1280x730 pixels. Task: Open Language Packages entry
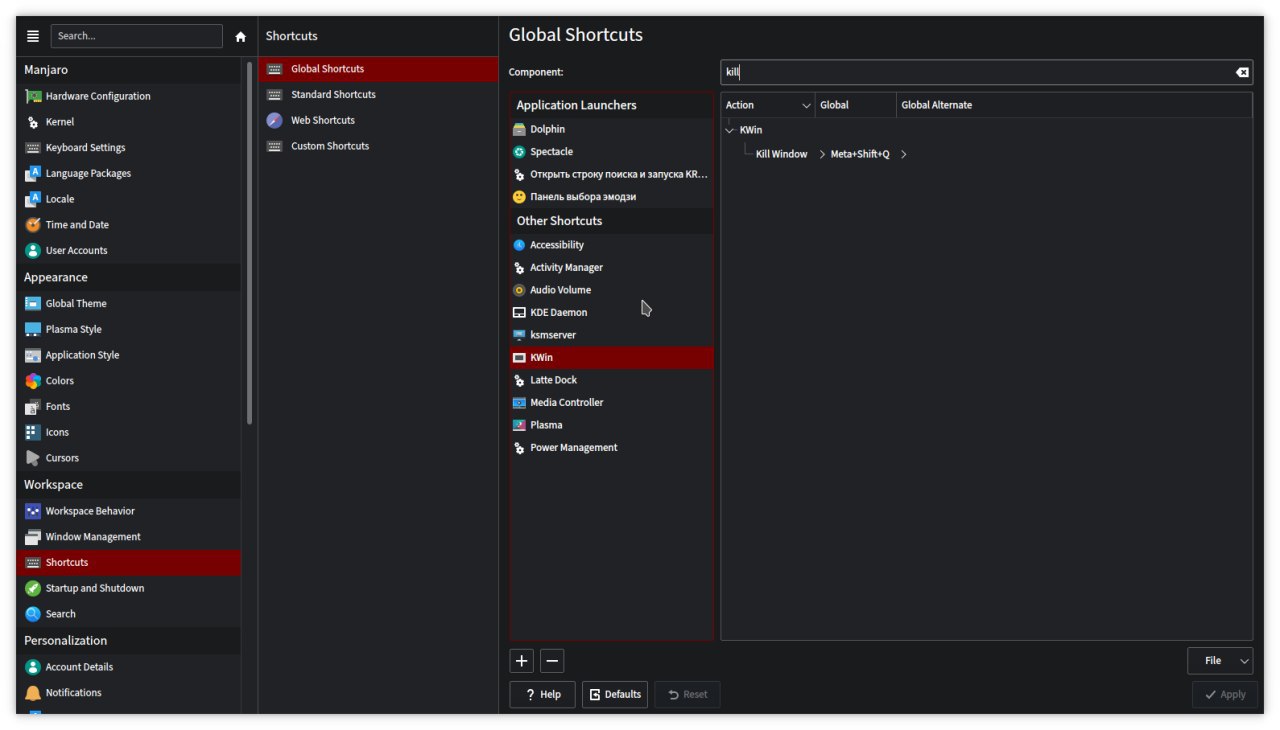coord(128,174)
